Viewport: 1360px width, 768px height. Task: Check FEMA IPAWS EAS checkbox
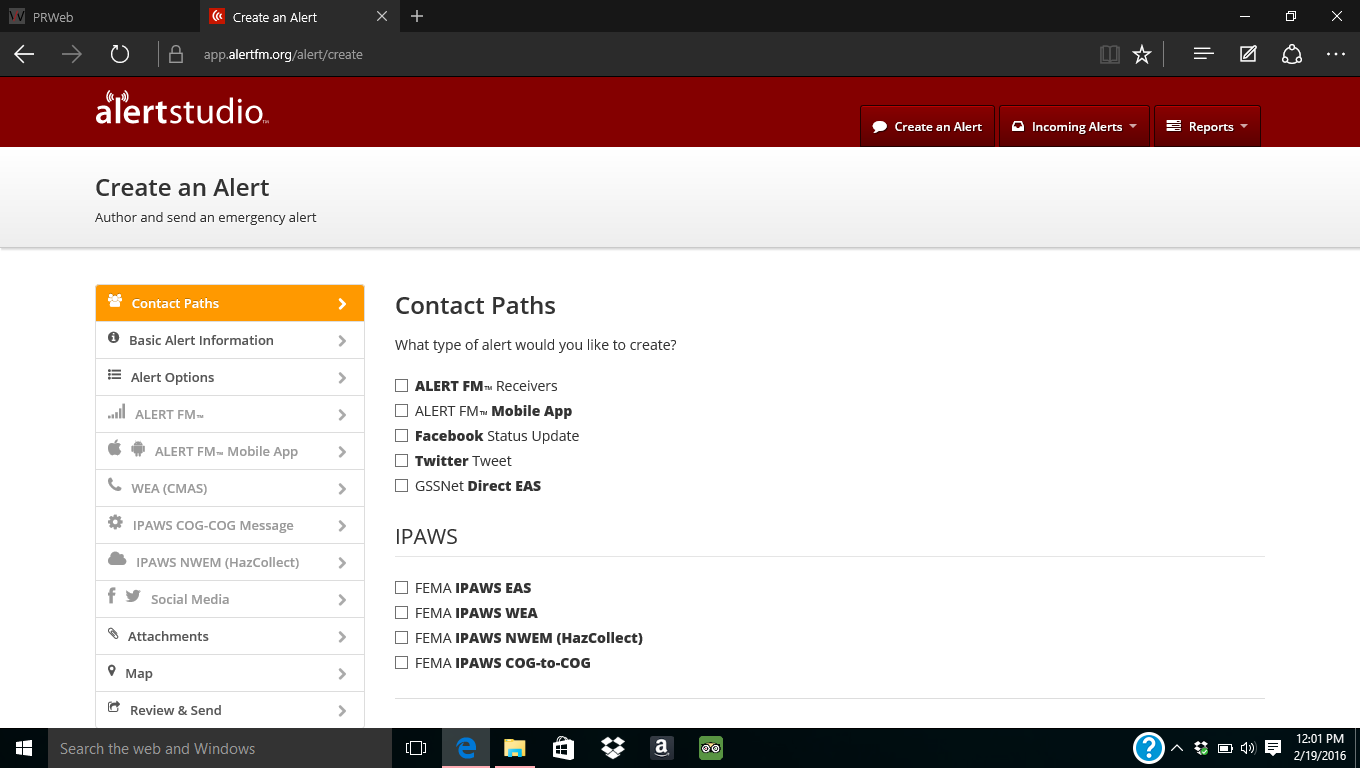[402, 588]
